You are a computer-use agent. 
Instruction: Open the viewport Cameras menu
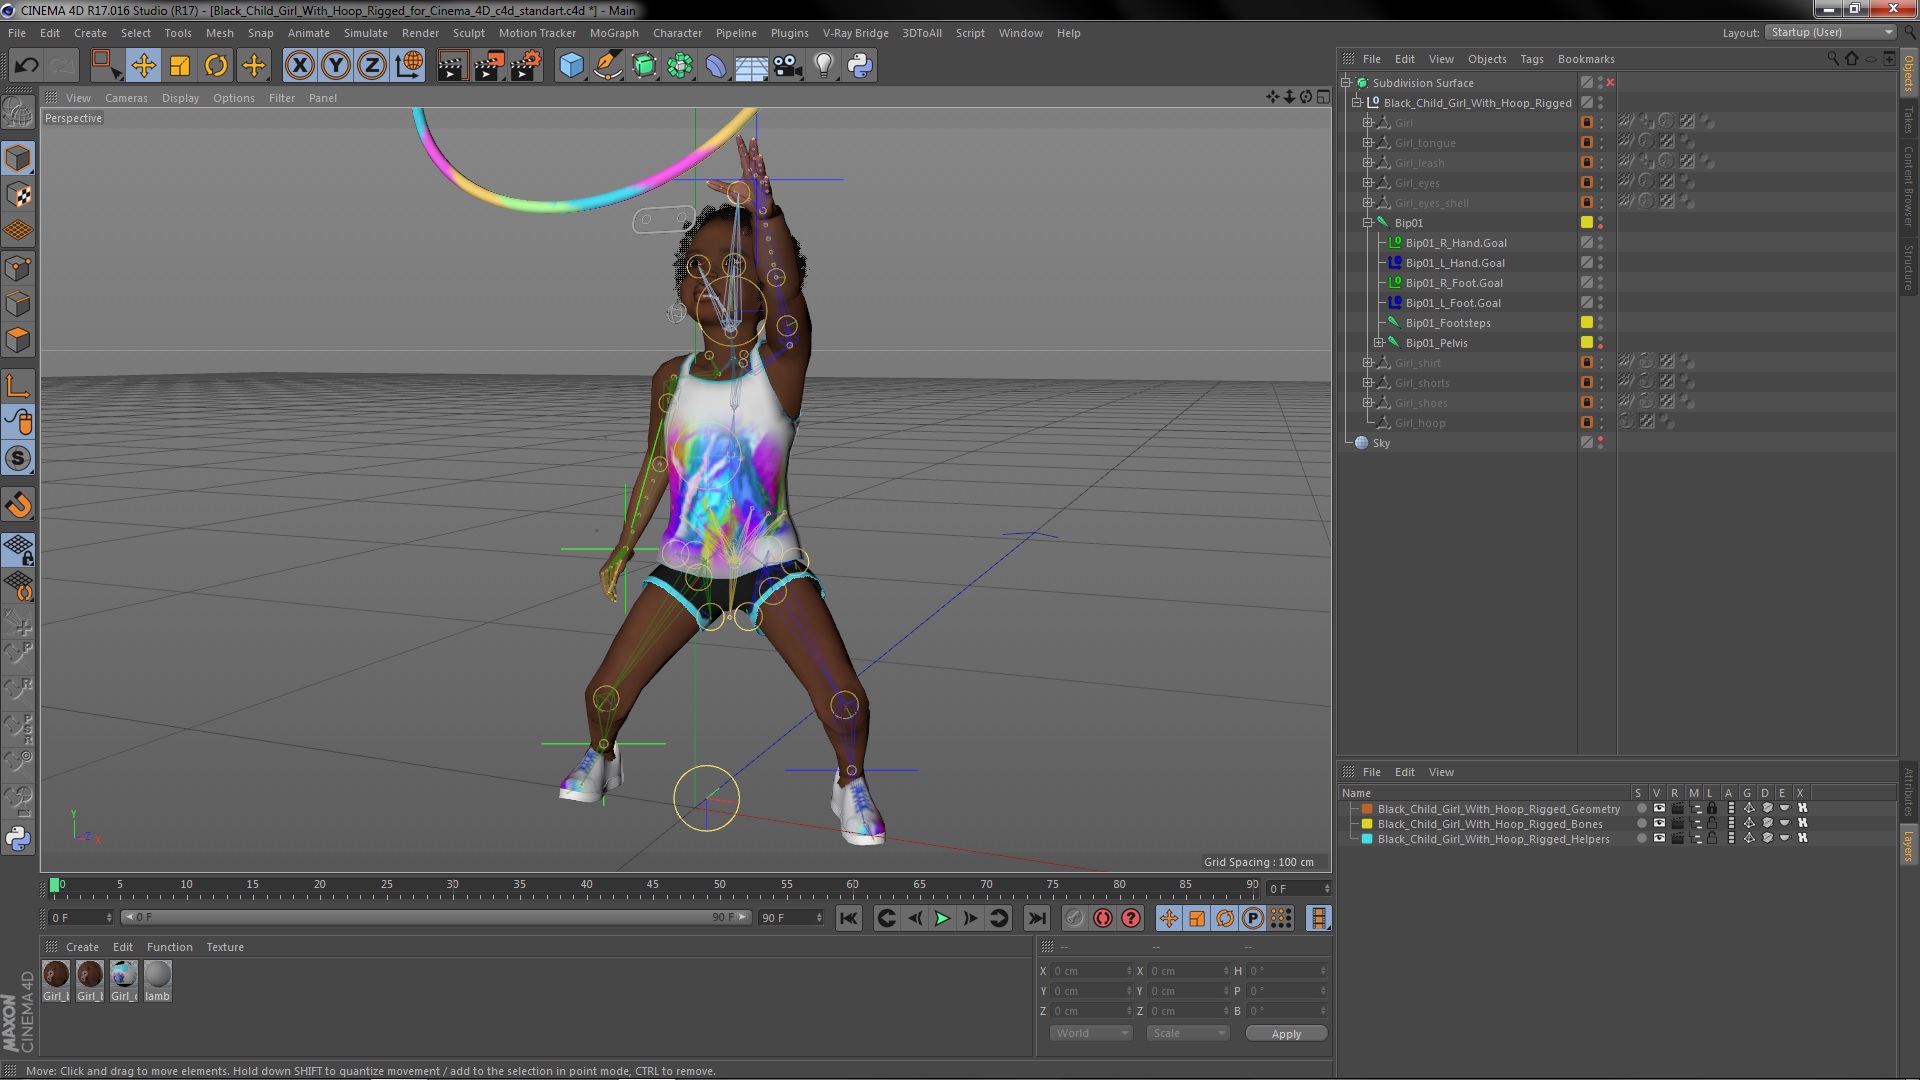point(126,98)
